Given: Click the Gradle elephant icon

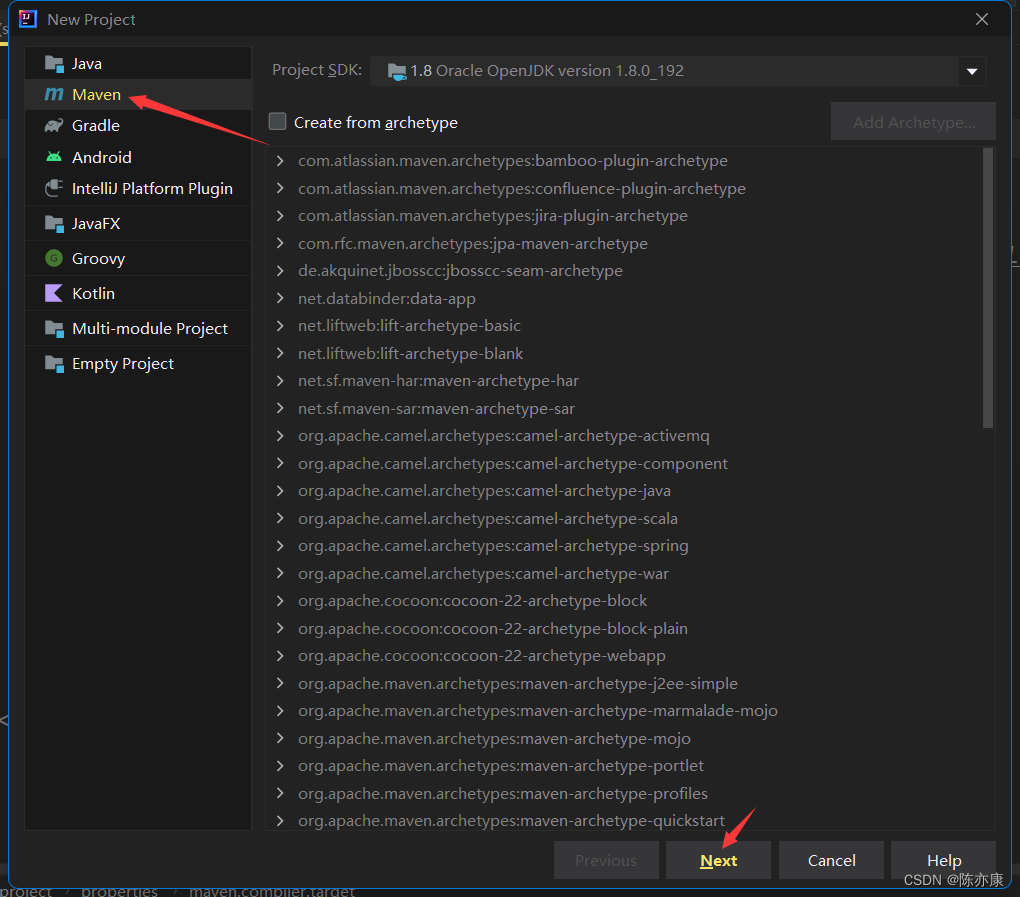Looking at the screenshot, I should [54, 126].
